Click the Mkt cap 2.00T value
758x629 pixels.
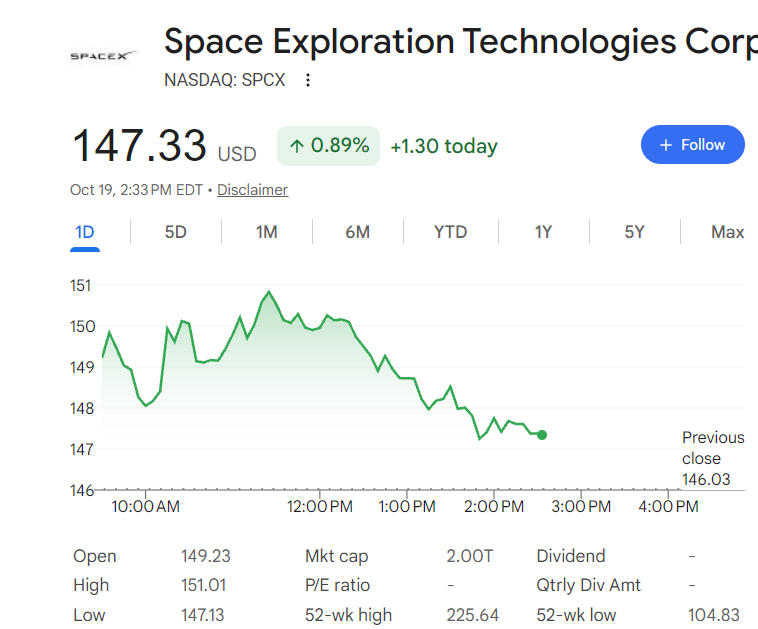pyautogui.click(x=469, y=556)
